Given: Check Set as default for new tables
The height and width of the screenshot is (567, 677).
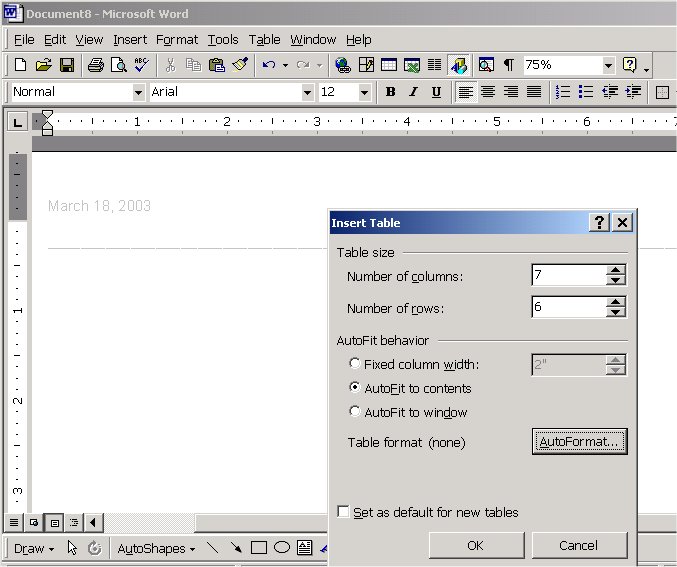Looking at the screenshot, I should 344,512.
